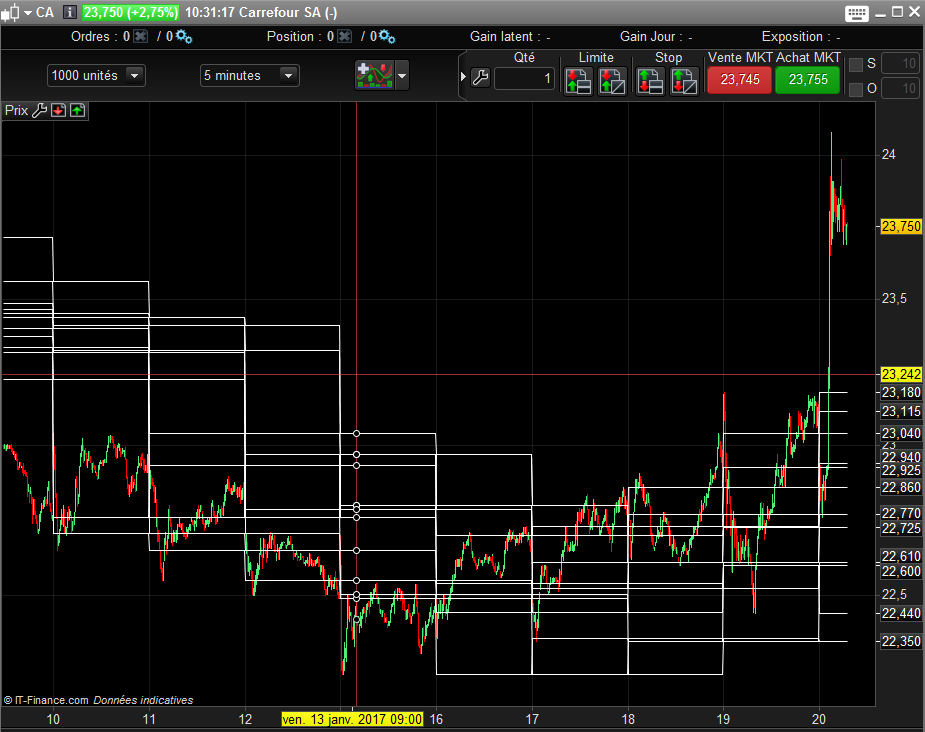
Task: Click the 22,440 price level label
Action: (901, 613)
